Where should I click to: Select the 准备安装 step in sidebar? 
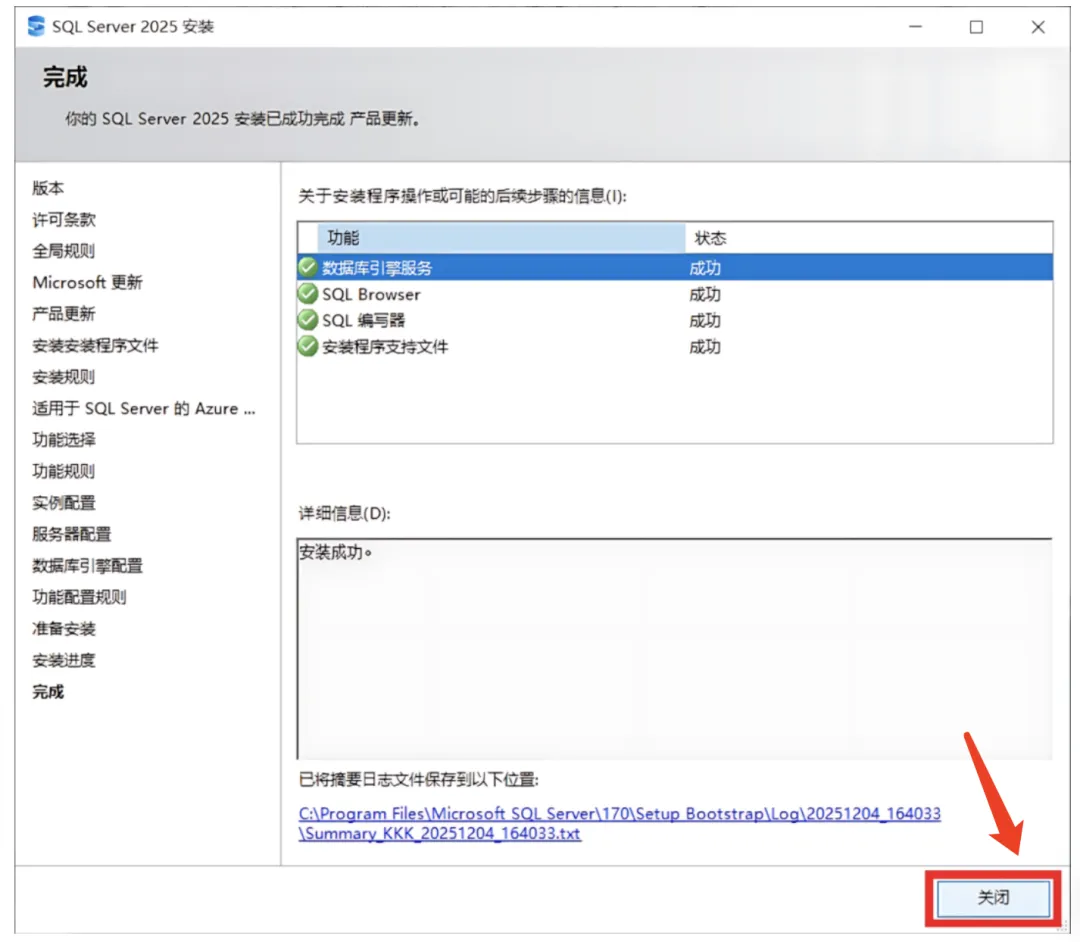pyautogui.click(x=64, y=629)
